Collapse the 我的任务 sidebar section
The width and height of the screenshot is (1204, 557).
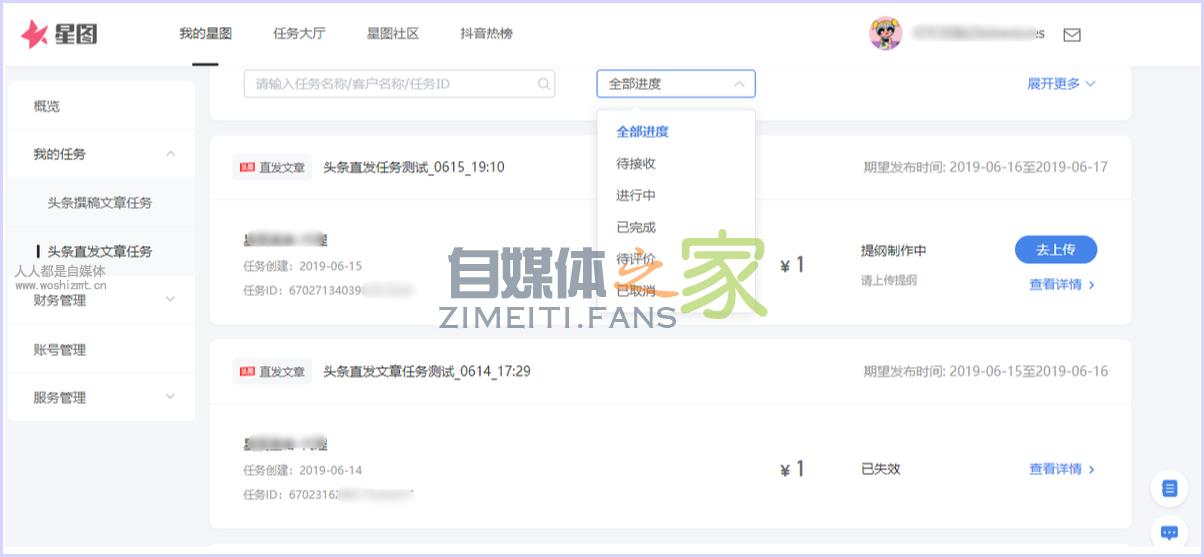170,154
